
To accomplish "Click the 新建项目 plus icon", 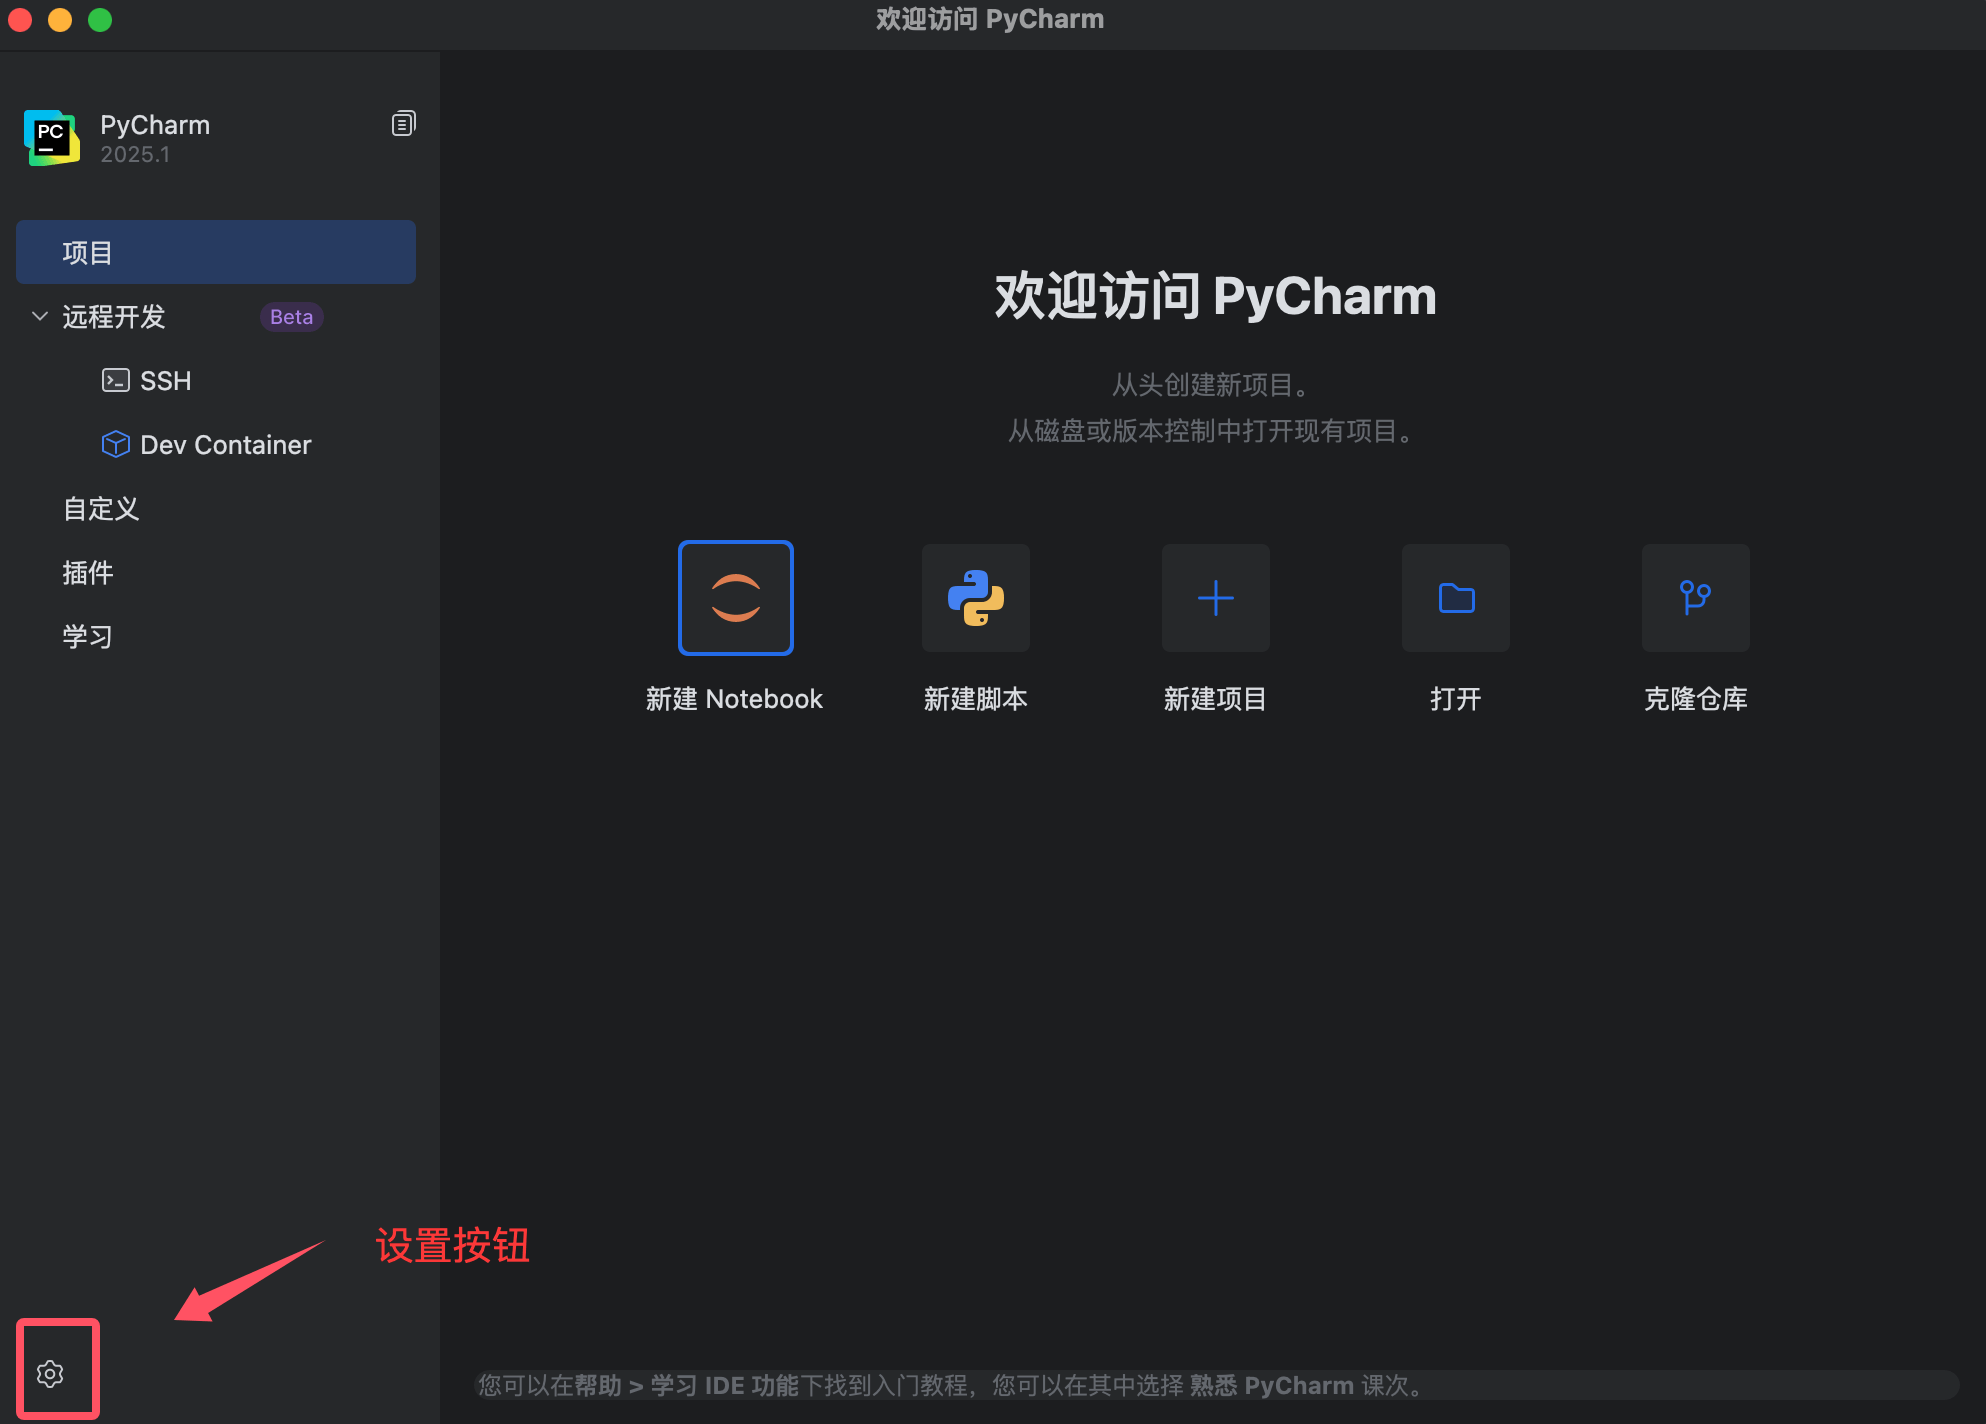I will coord(1215,597).
